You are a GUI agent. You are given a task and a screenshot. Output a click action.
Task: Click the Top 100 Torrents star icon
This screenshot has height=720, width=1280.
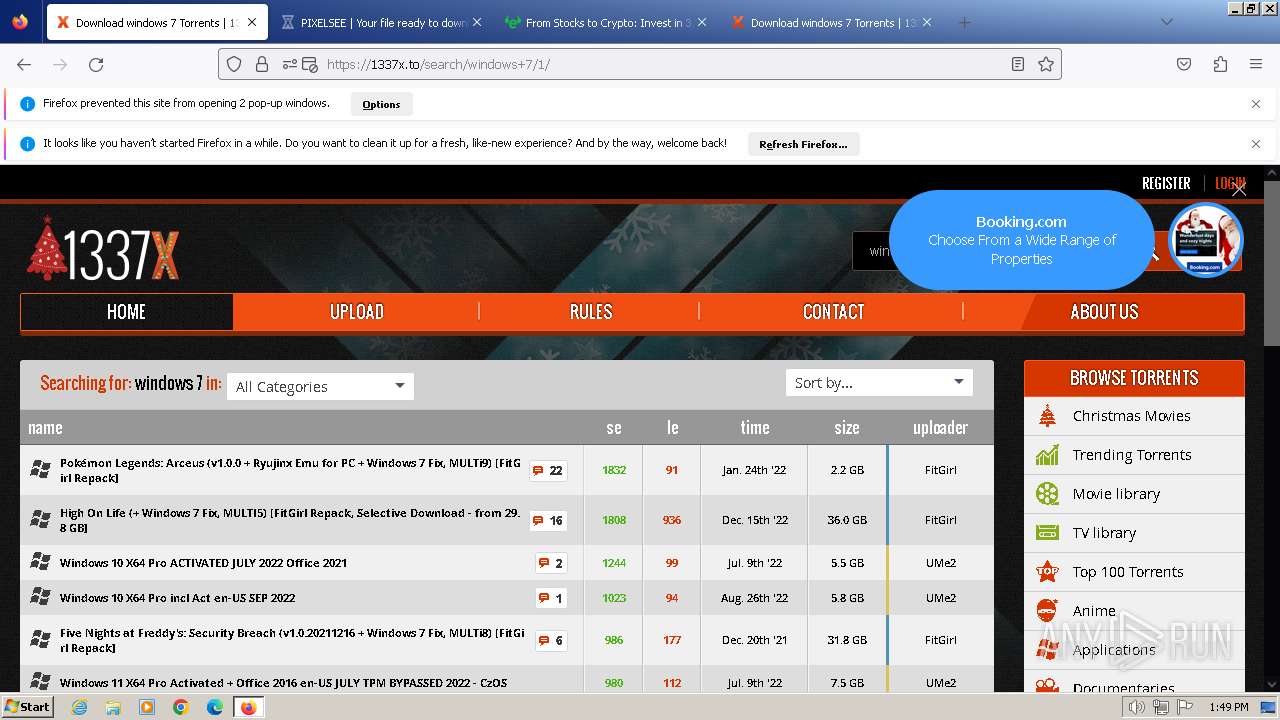point(1047,572)
